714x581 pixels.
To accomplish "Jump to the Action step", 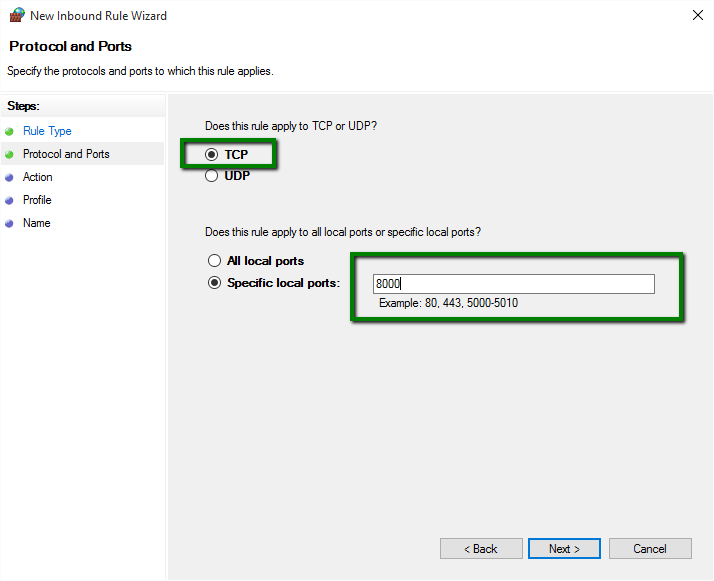I will (x=38, y=177).
